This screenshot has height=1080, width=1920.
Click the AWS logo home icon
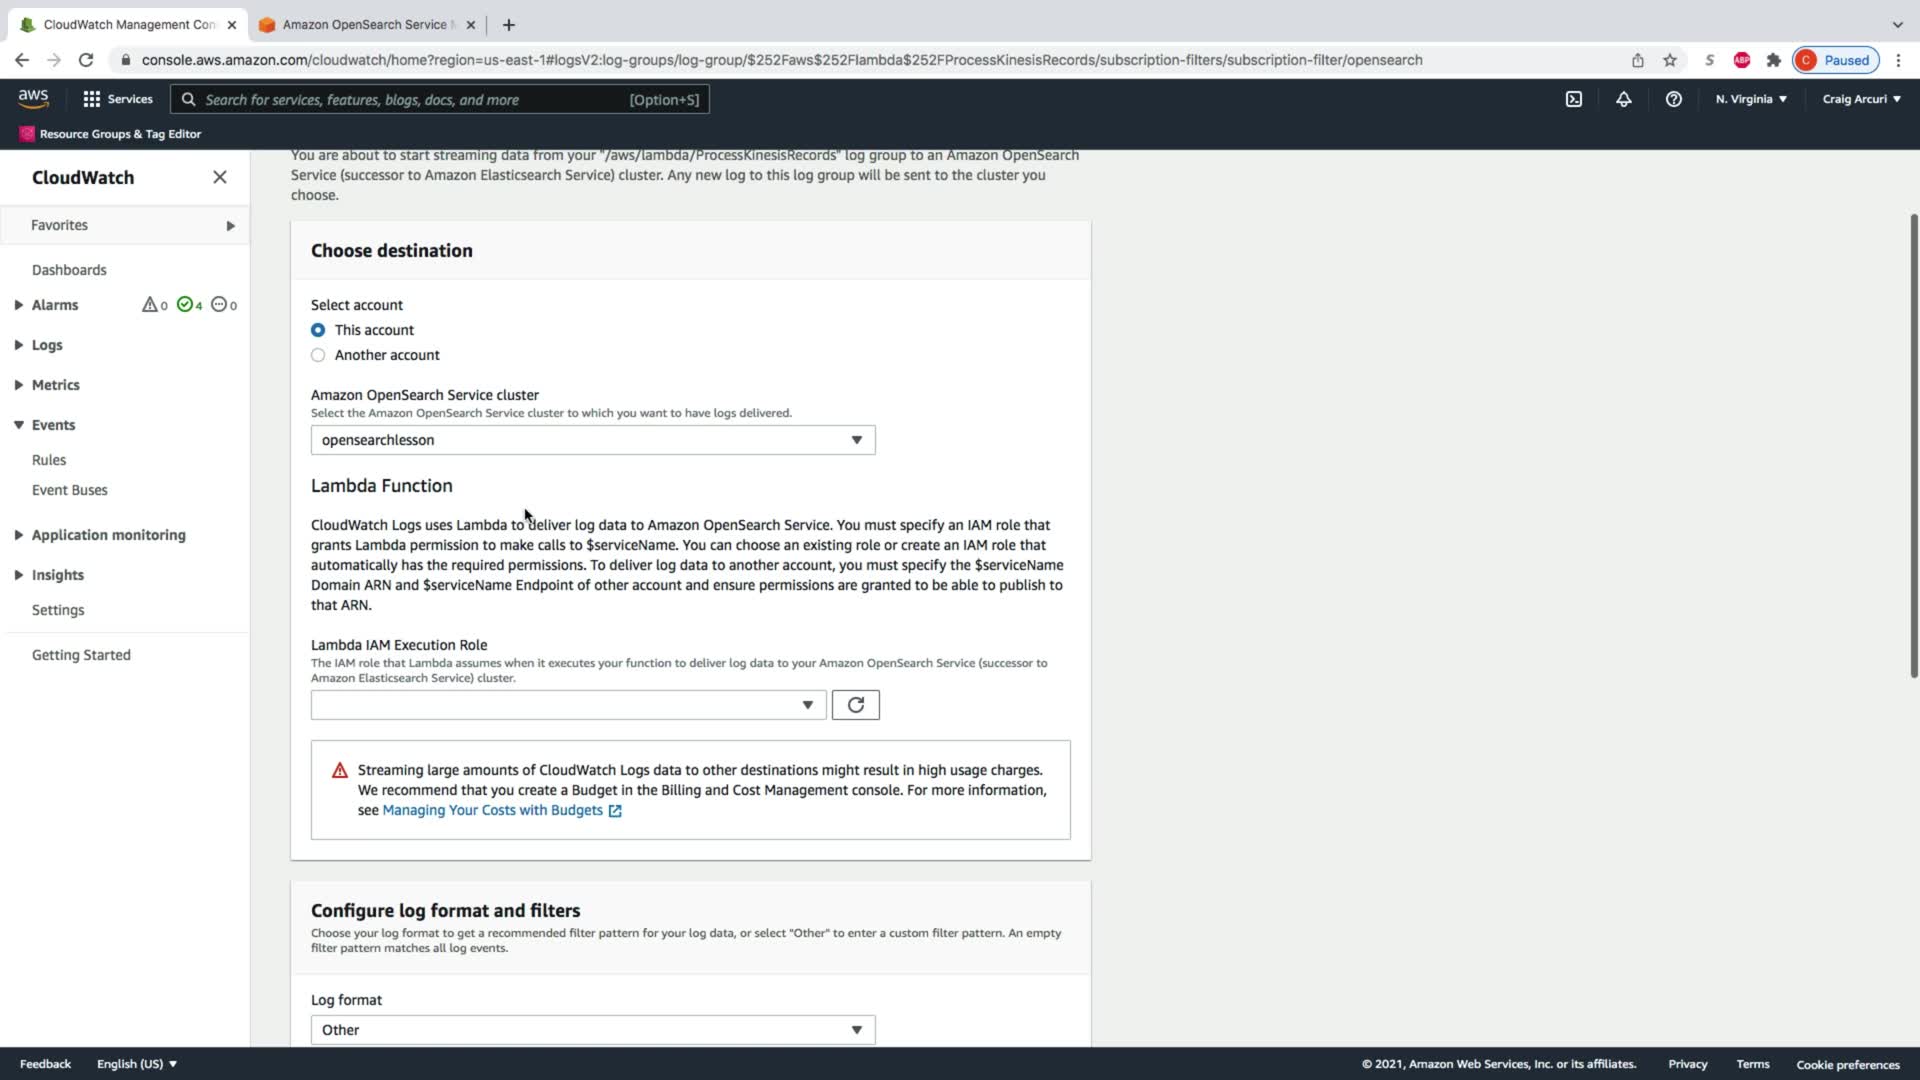tap(33, 98)
